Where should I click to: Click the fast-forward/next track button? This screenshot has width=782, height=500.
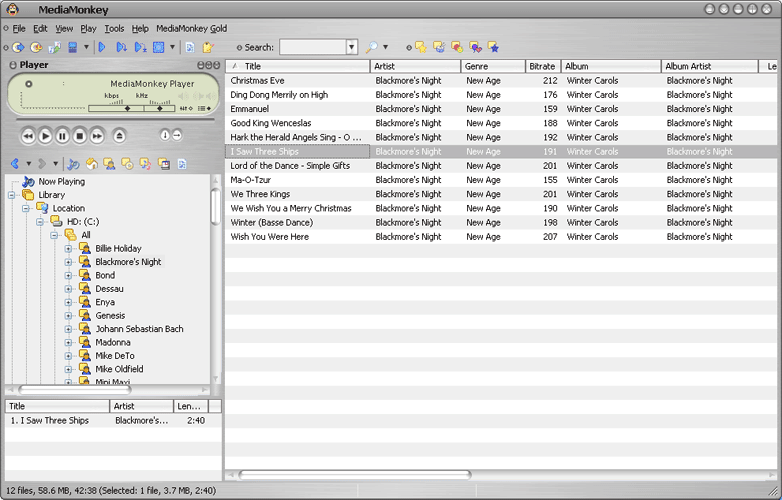[x=97, y=136]
